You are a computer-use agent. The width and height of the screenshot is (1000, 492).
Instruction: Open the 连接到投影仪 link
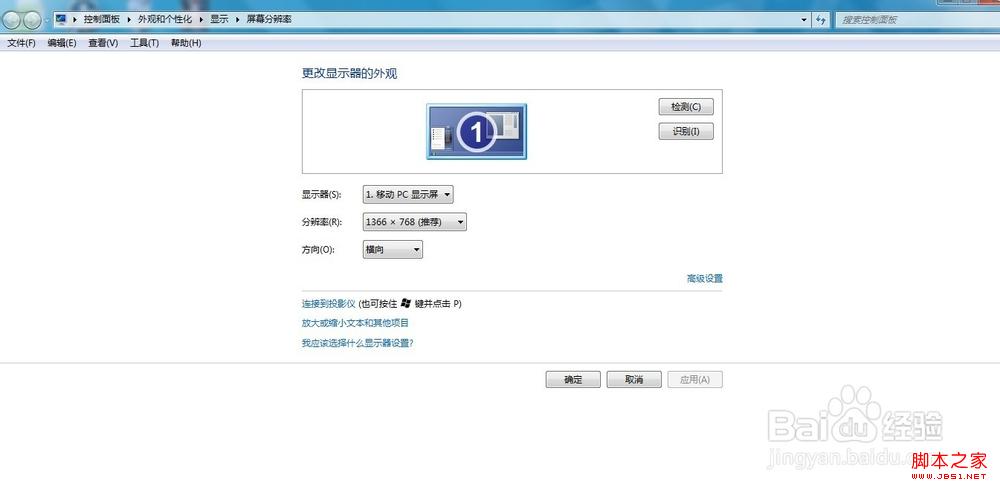pos(328,304)
